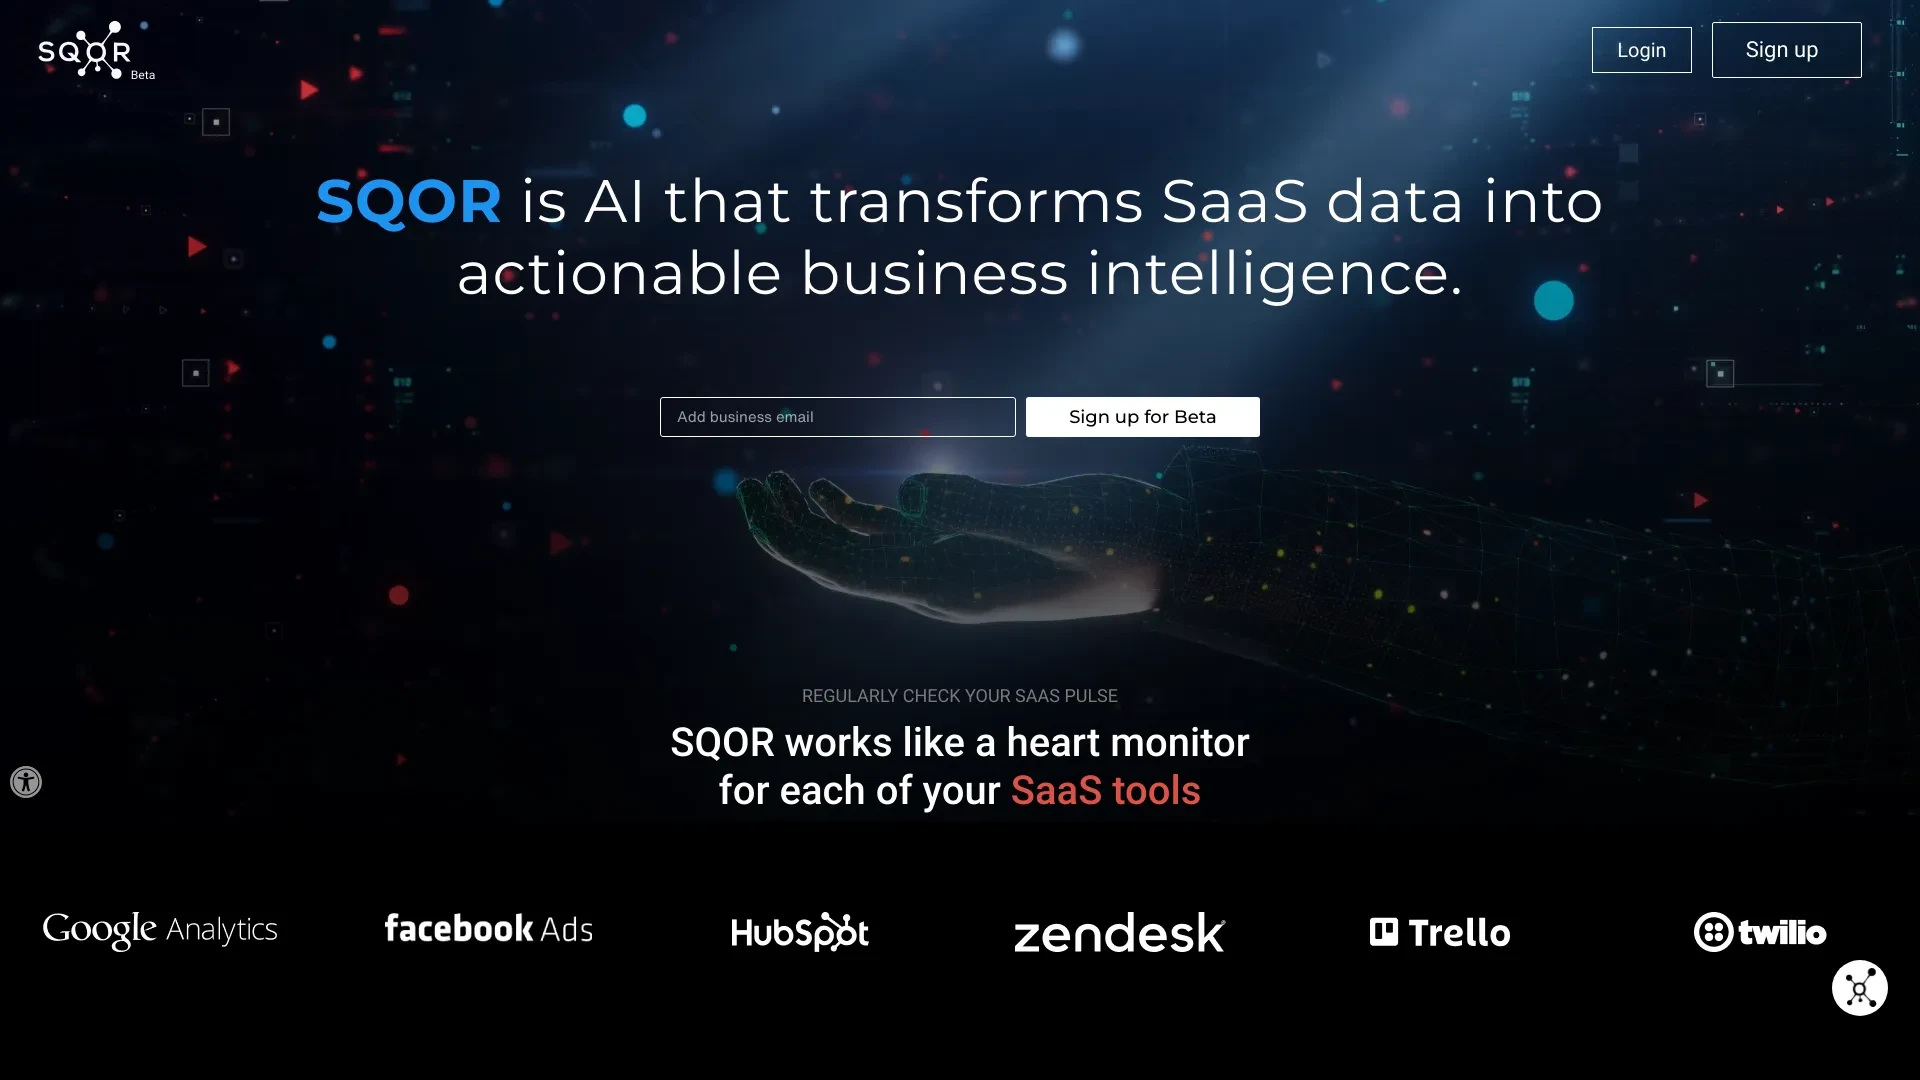Select the business email input field
Viewport: 1920px width, 1080px height.
coord(837,417)
